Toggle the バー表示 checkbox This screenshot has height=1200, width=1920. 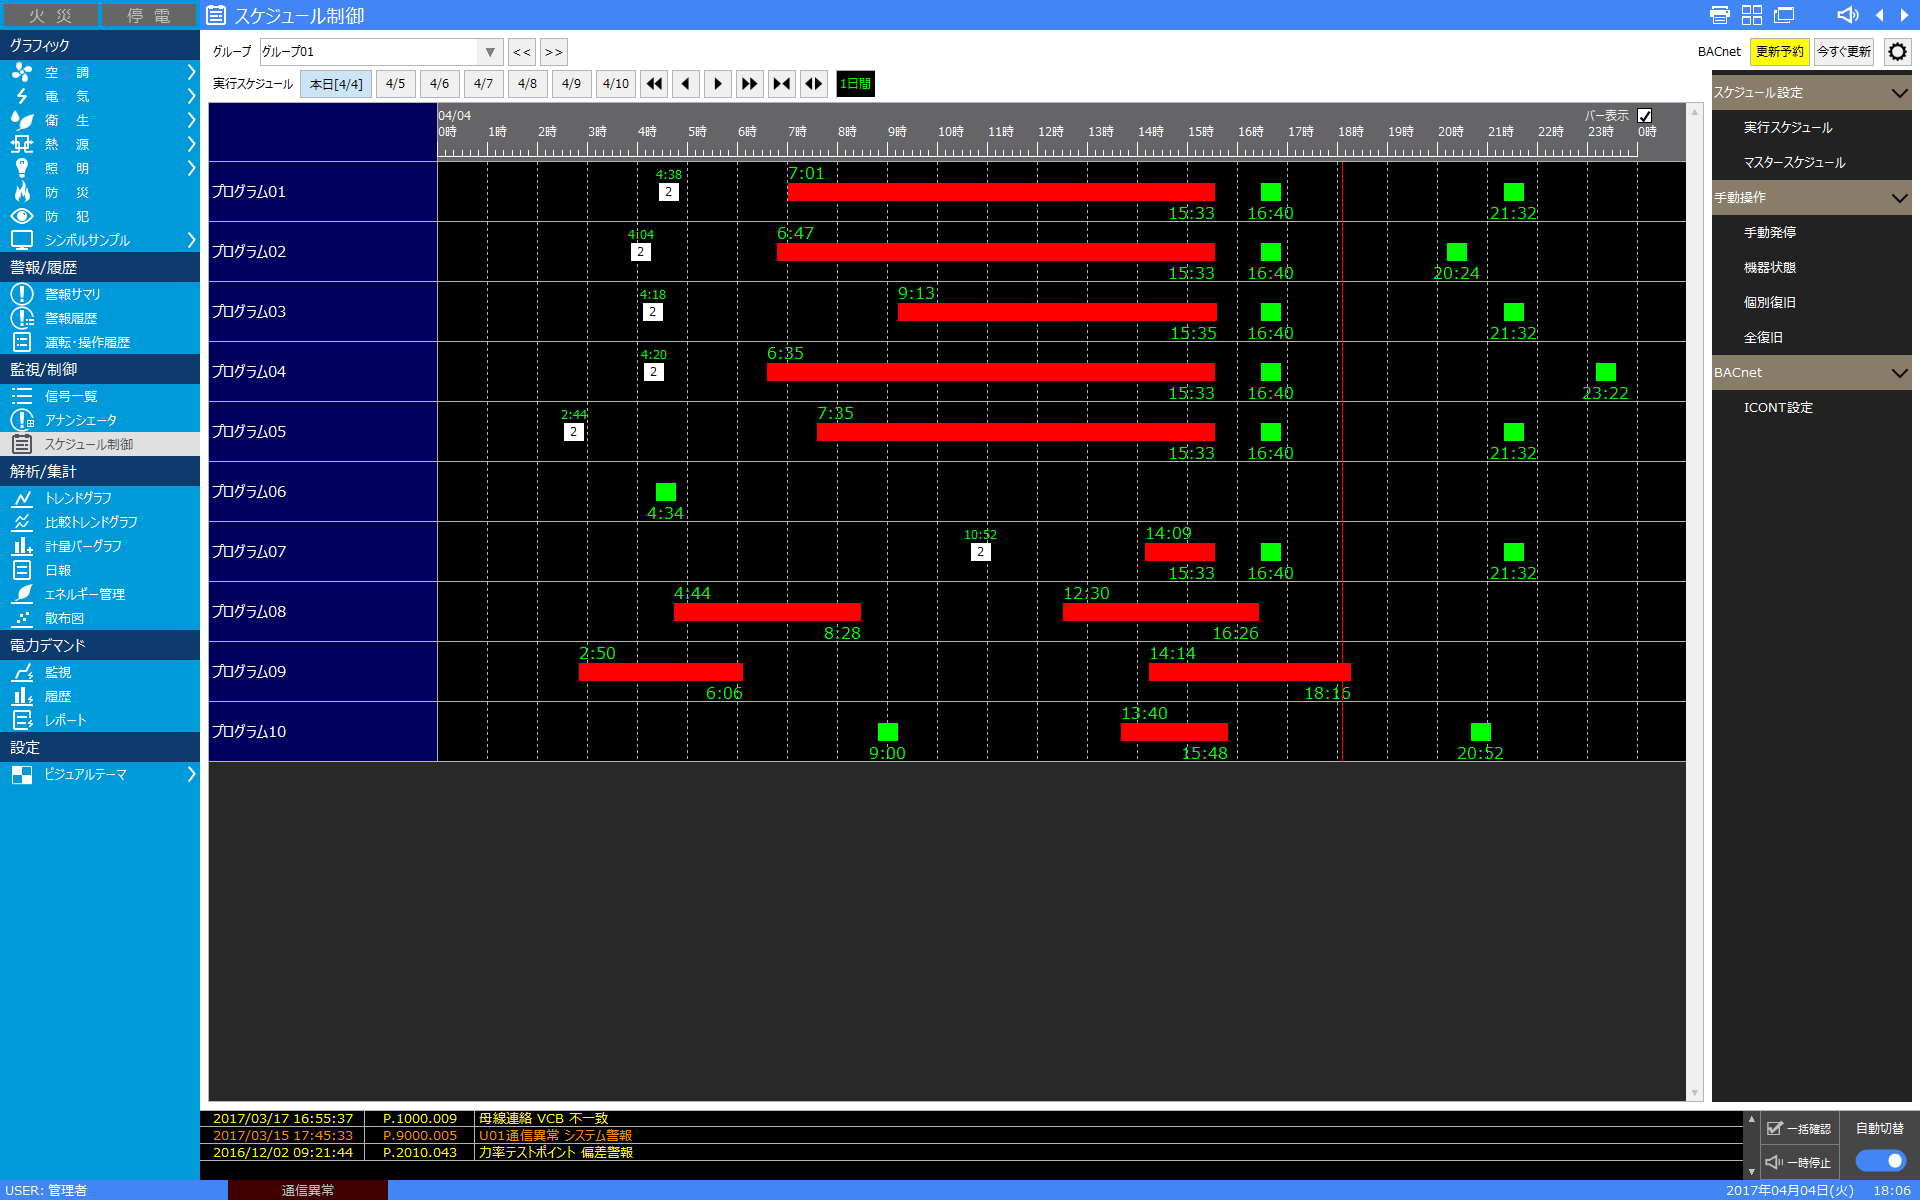click(1645, 116)
